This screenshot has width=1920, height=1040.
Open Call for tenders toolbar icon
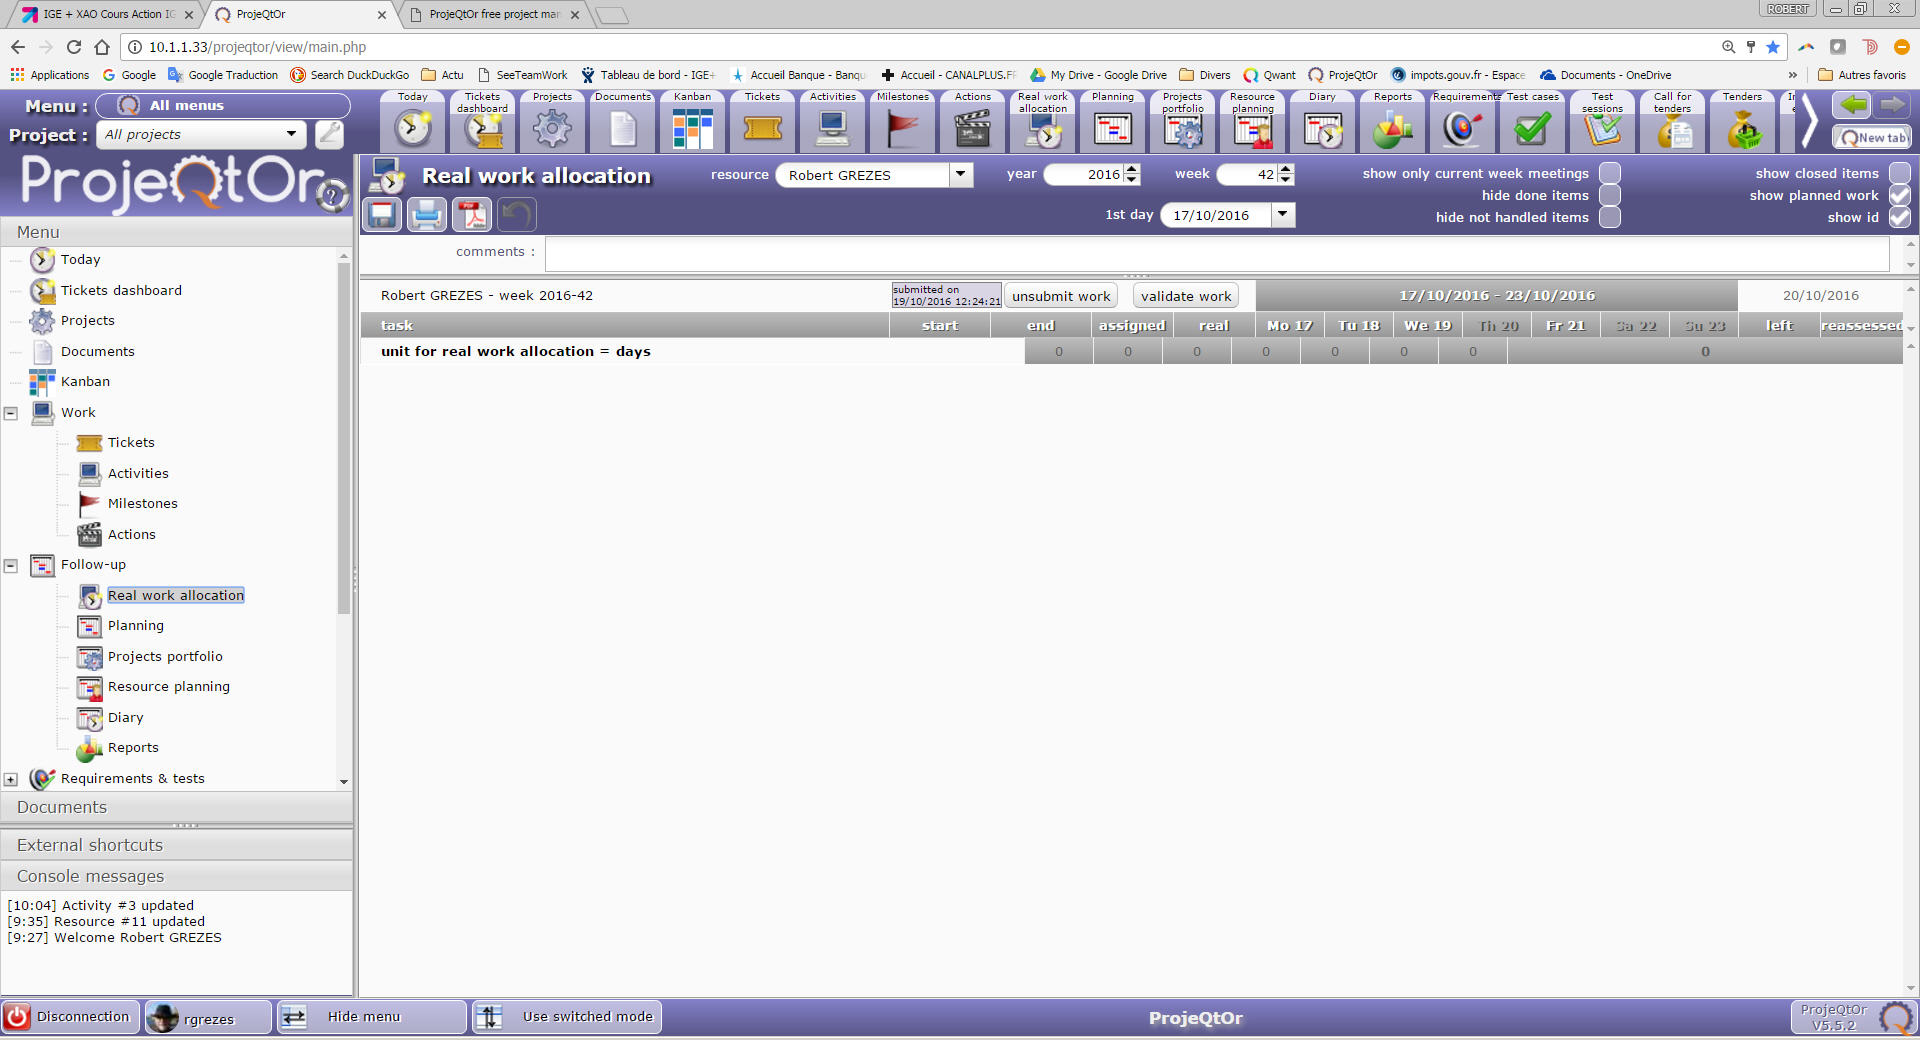1672,121
